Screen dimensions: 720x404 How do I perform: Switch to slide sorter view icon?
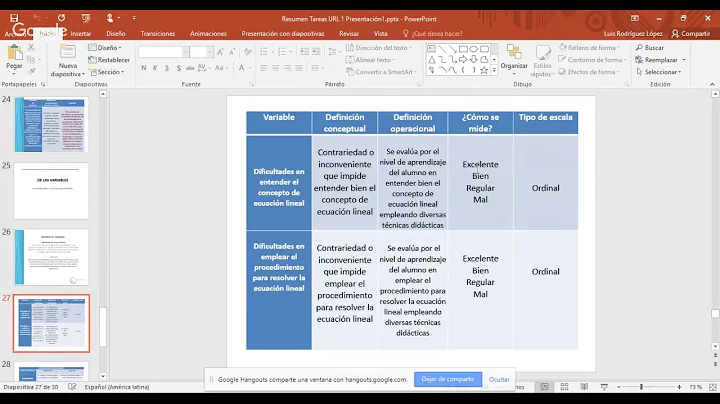[564, 387]
